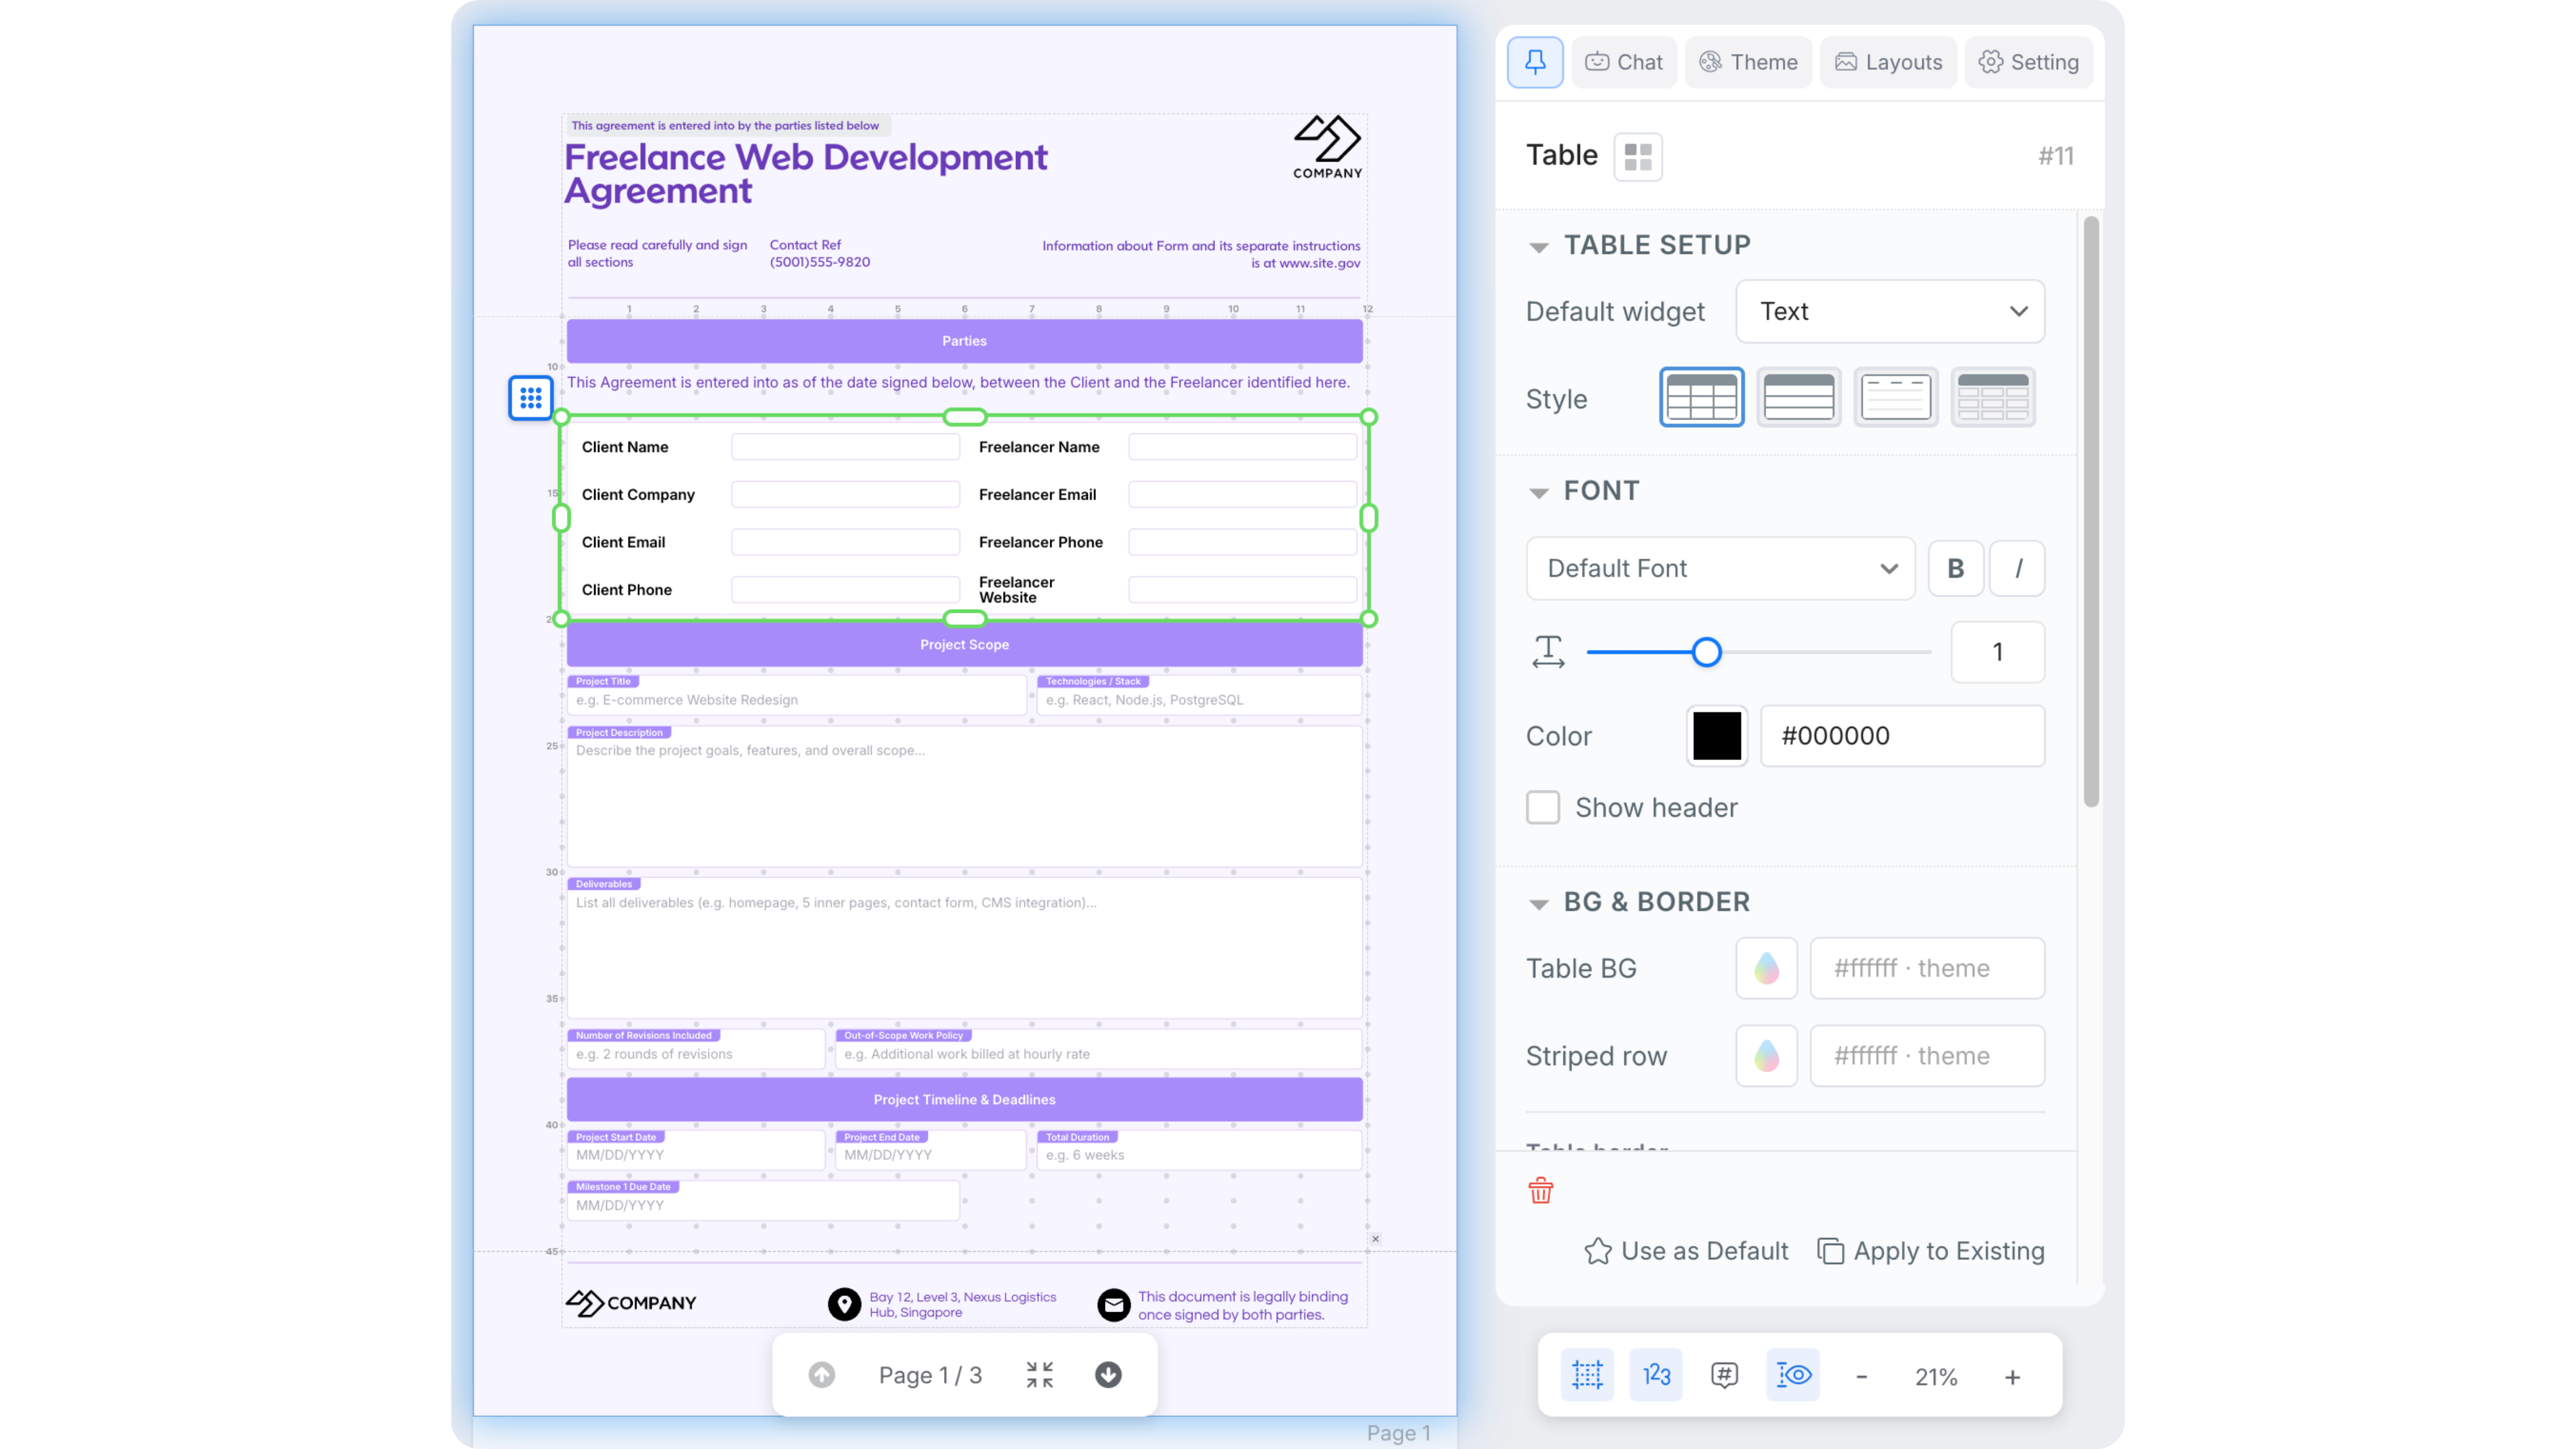Click the 21% zoom value
The height and width of the screenshot is (1449, 2576).
click(1936, 1377)
